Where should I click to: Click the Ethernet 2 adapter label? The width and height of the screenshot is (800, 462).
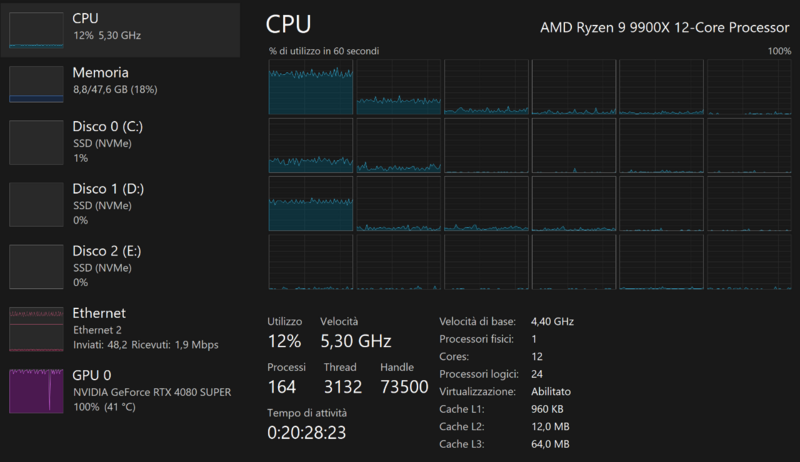click(x=97, y=330)
